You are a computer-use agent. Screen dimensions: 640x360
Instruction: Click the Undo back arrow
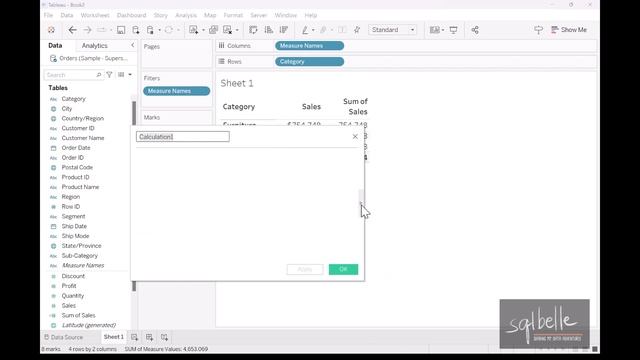72,30
